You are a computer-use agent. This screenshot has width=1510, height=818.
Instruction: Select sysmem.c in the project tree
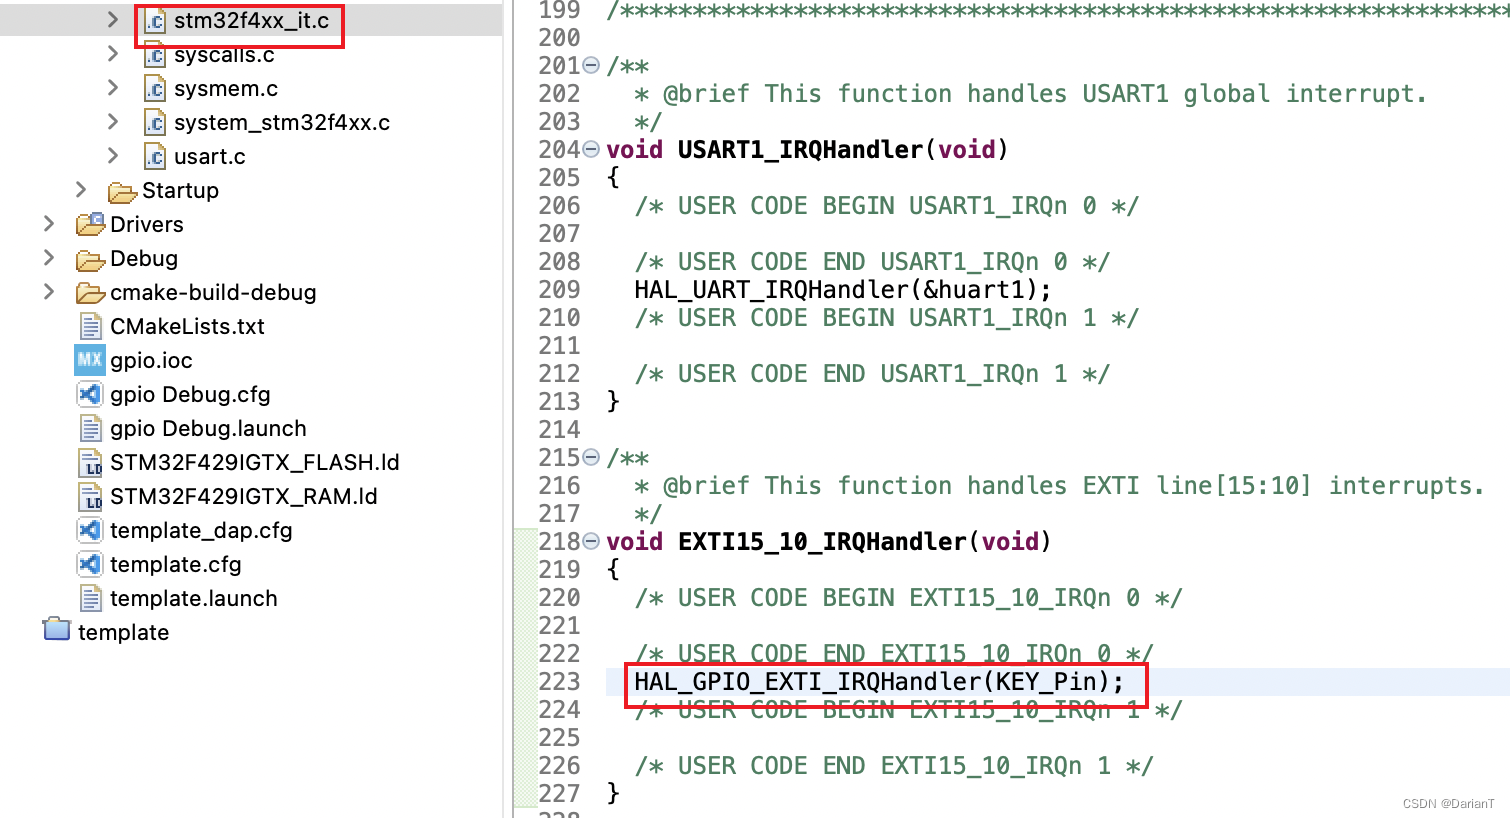point(226,89)
